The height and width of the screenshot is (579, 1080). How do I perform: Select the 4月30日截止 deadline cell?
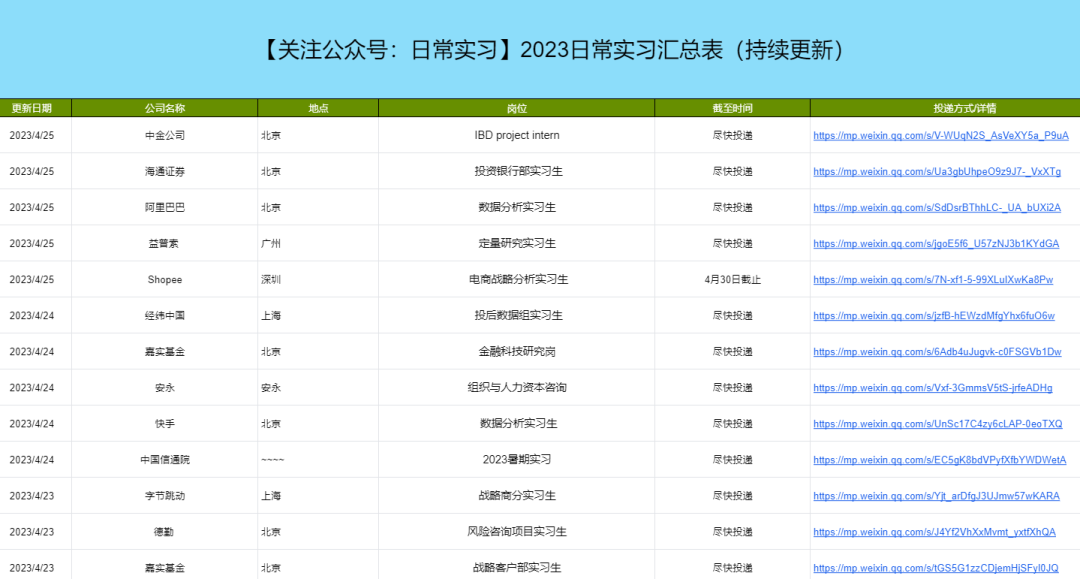732,280
